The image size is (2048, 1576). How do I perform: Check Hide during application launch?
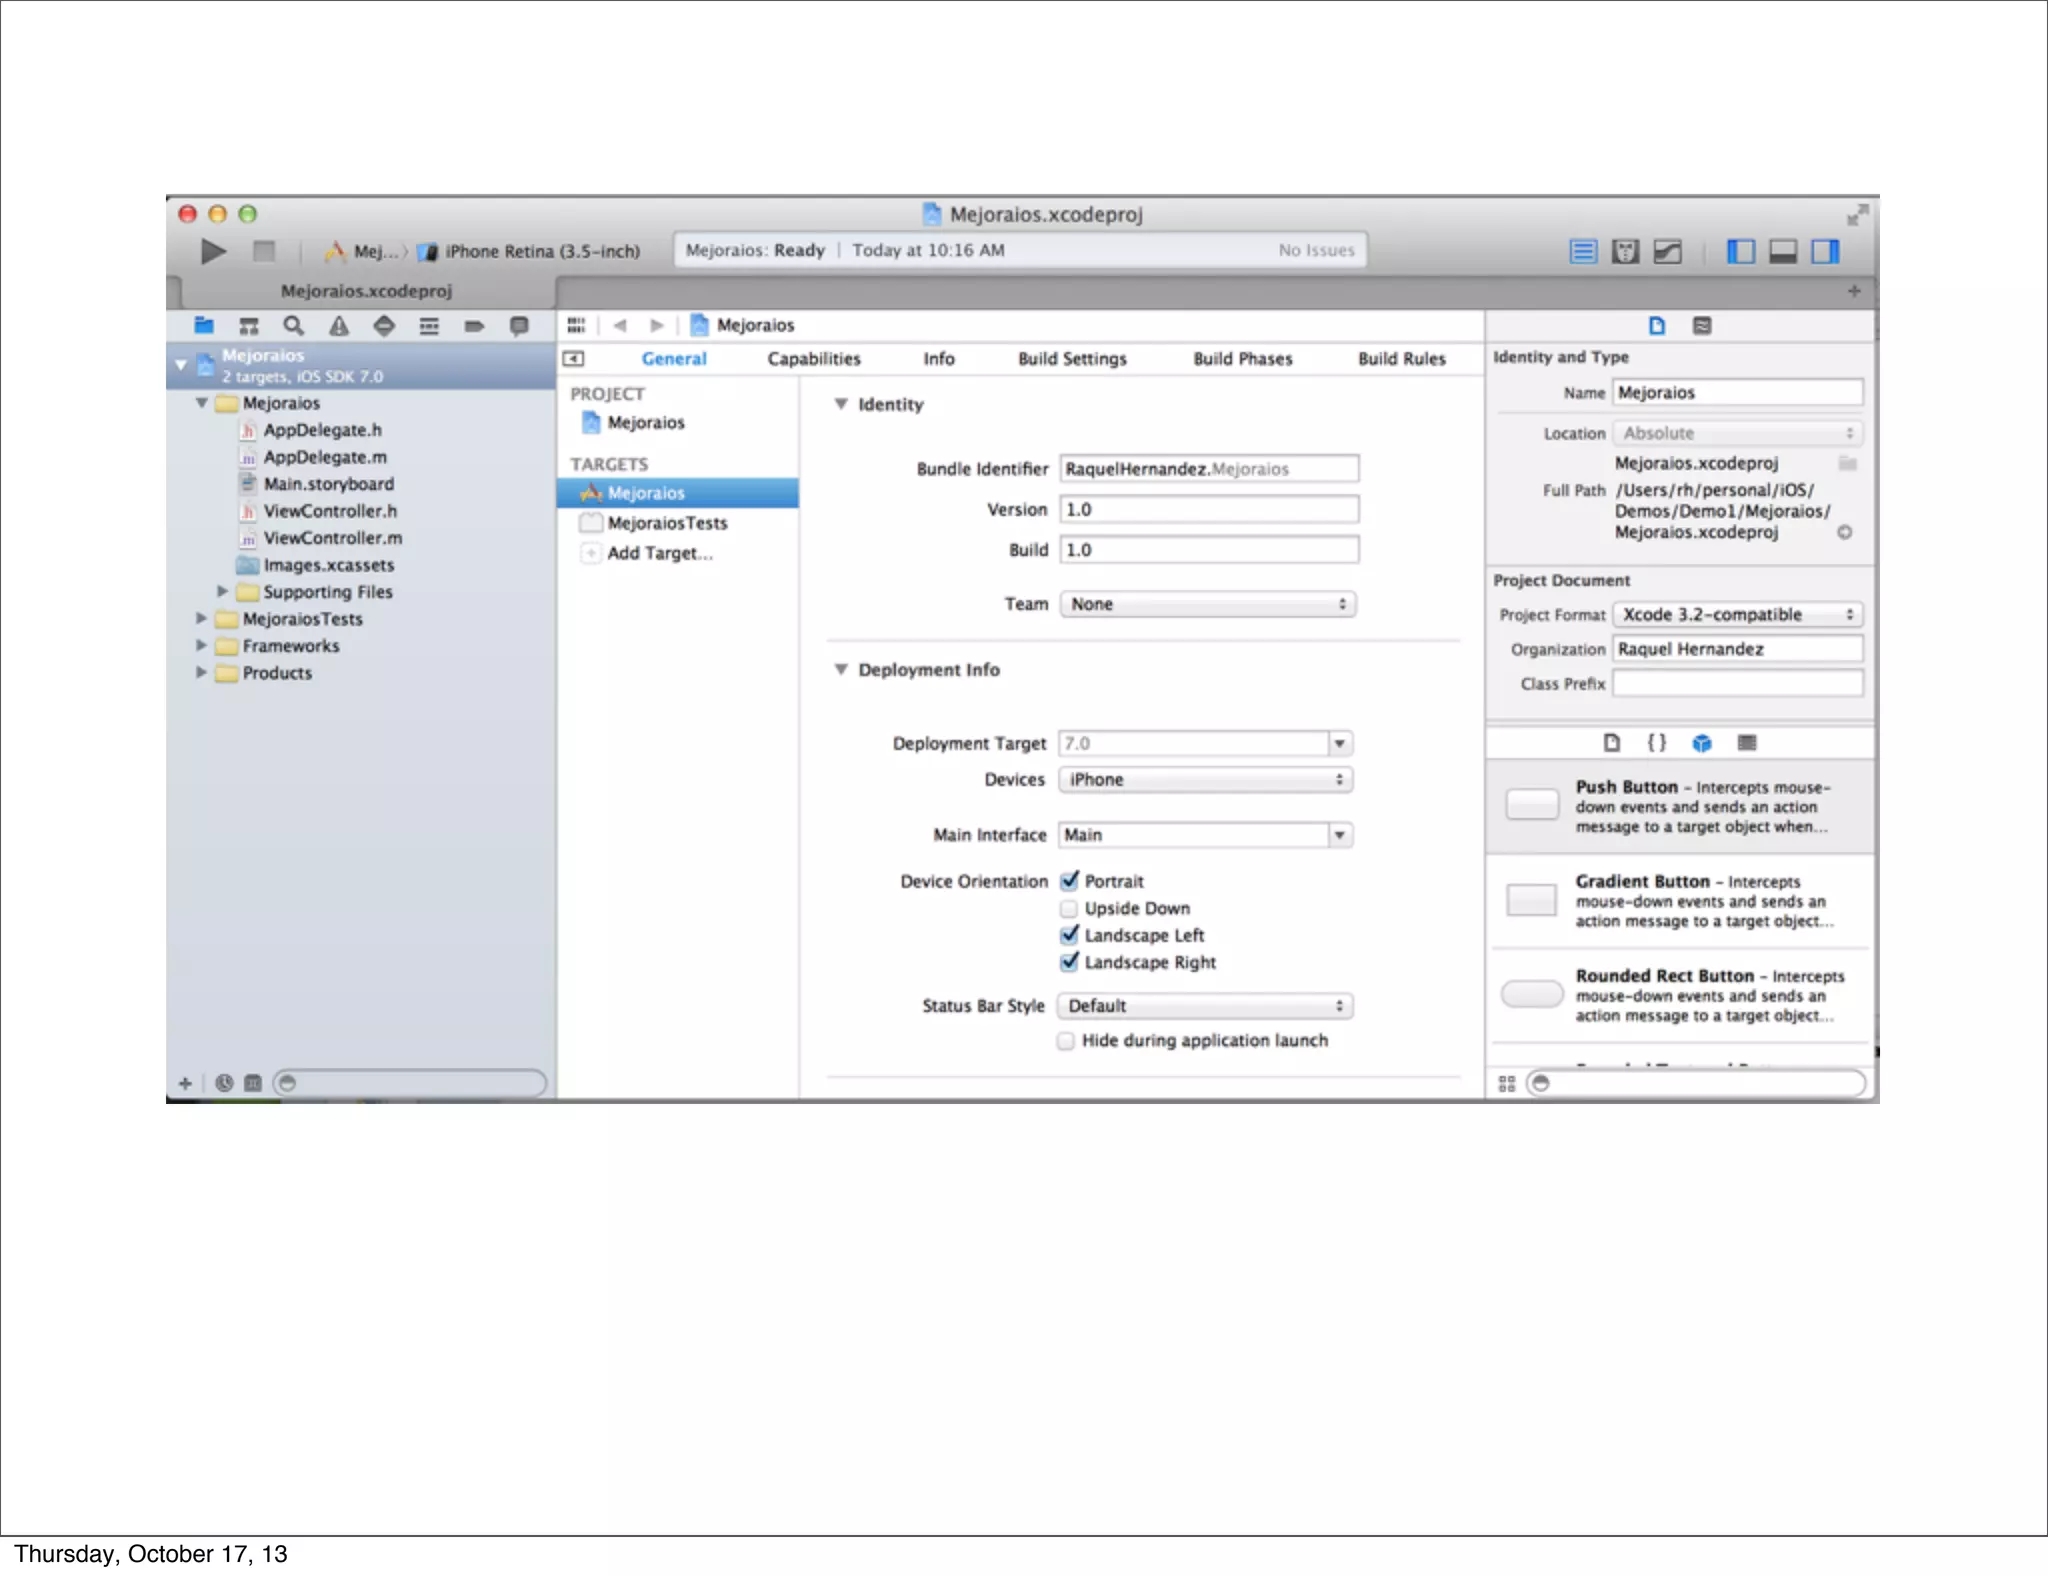(x=1066, y=1041)
